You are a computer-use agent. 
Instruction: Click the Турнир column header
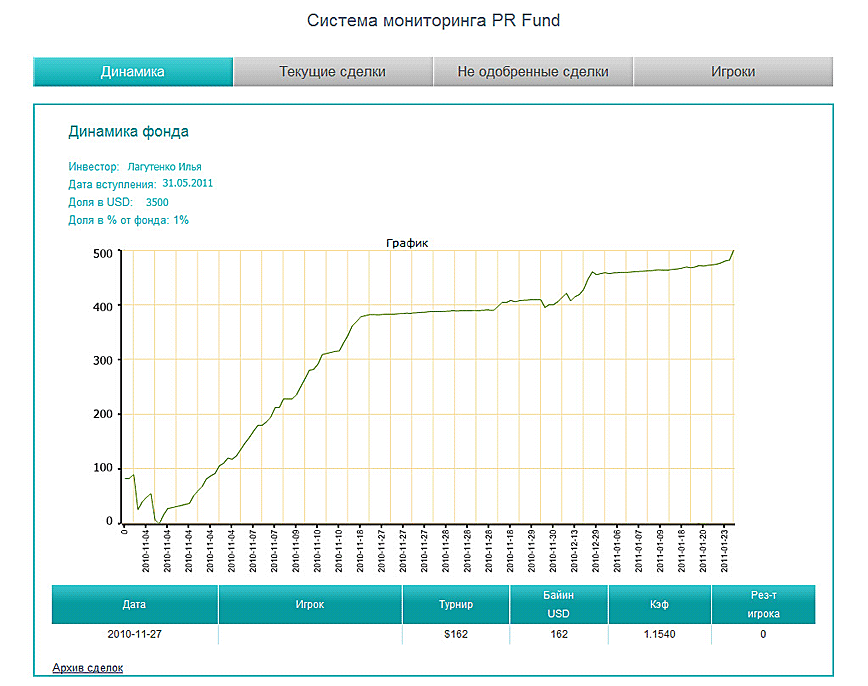tap(455, 604)
